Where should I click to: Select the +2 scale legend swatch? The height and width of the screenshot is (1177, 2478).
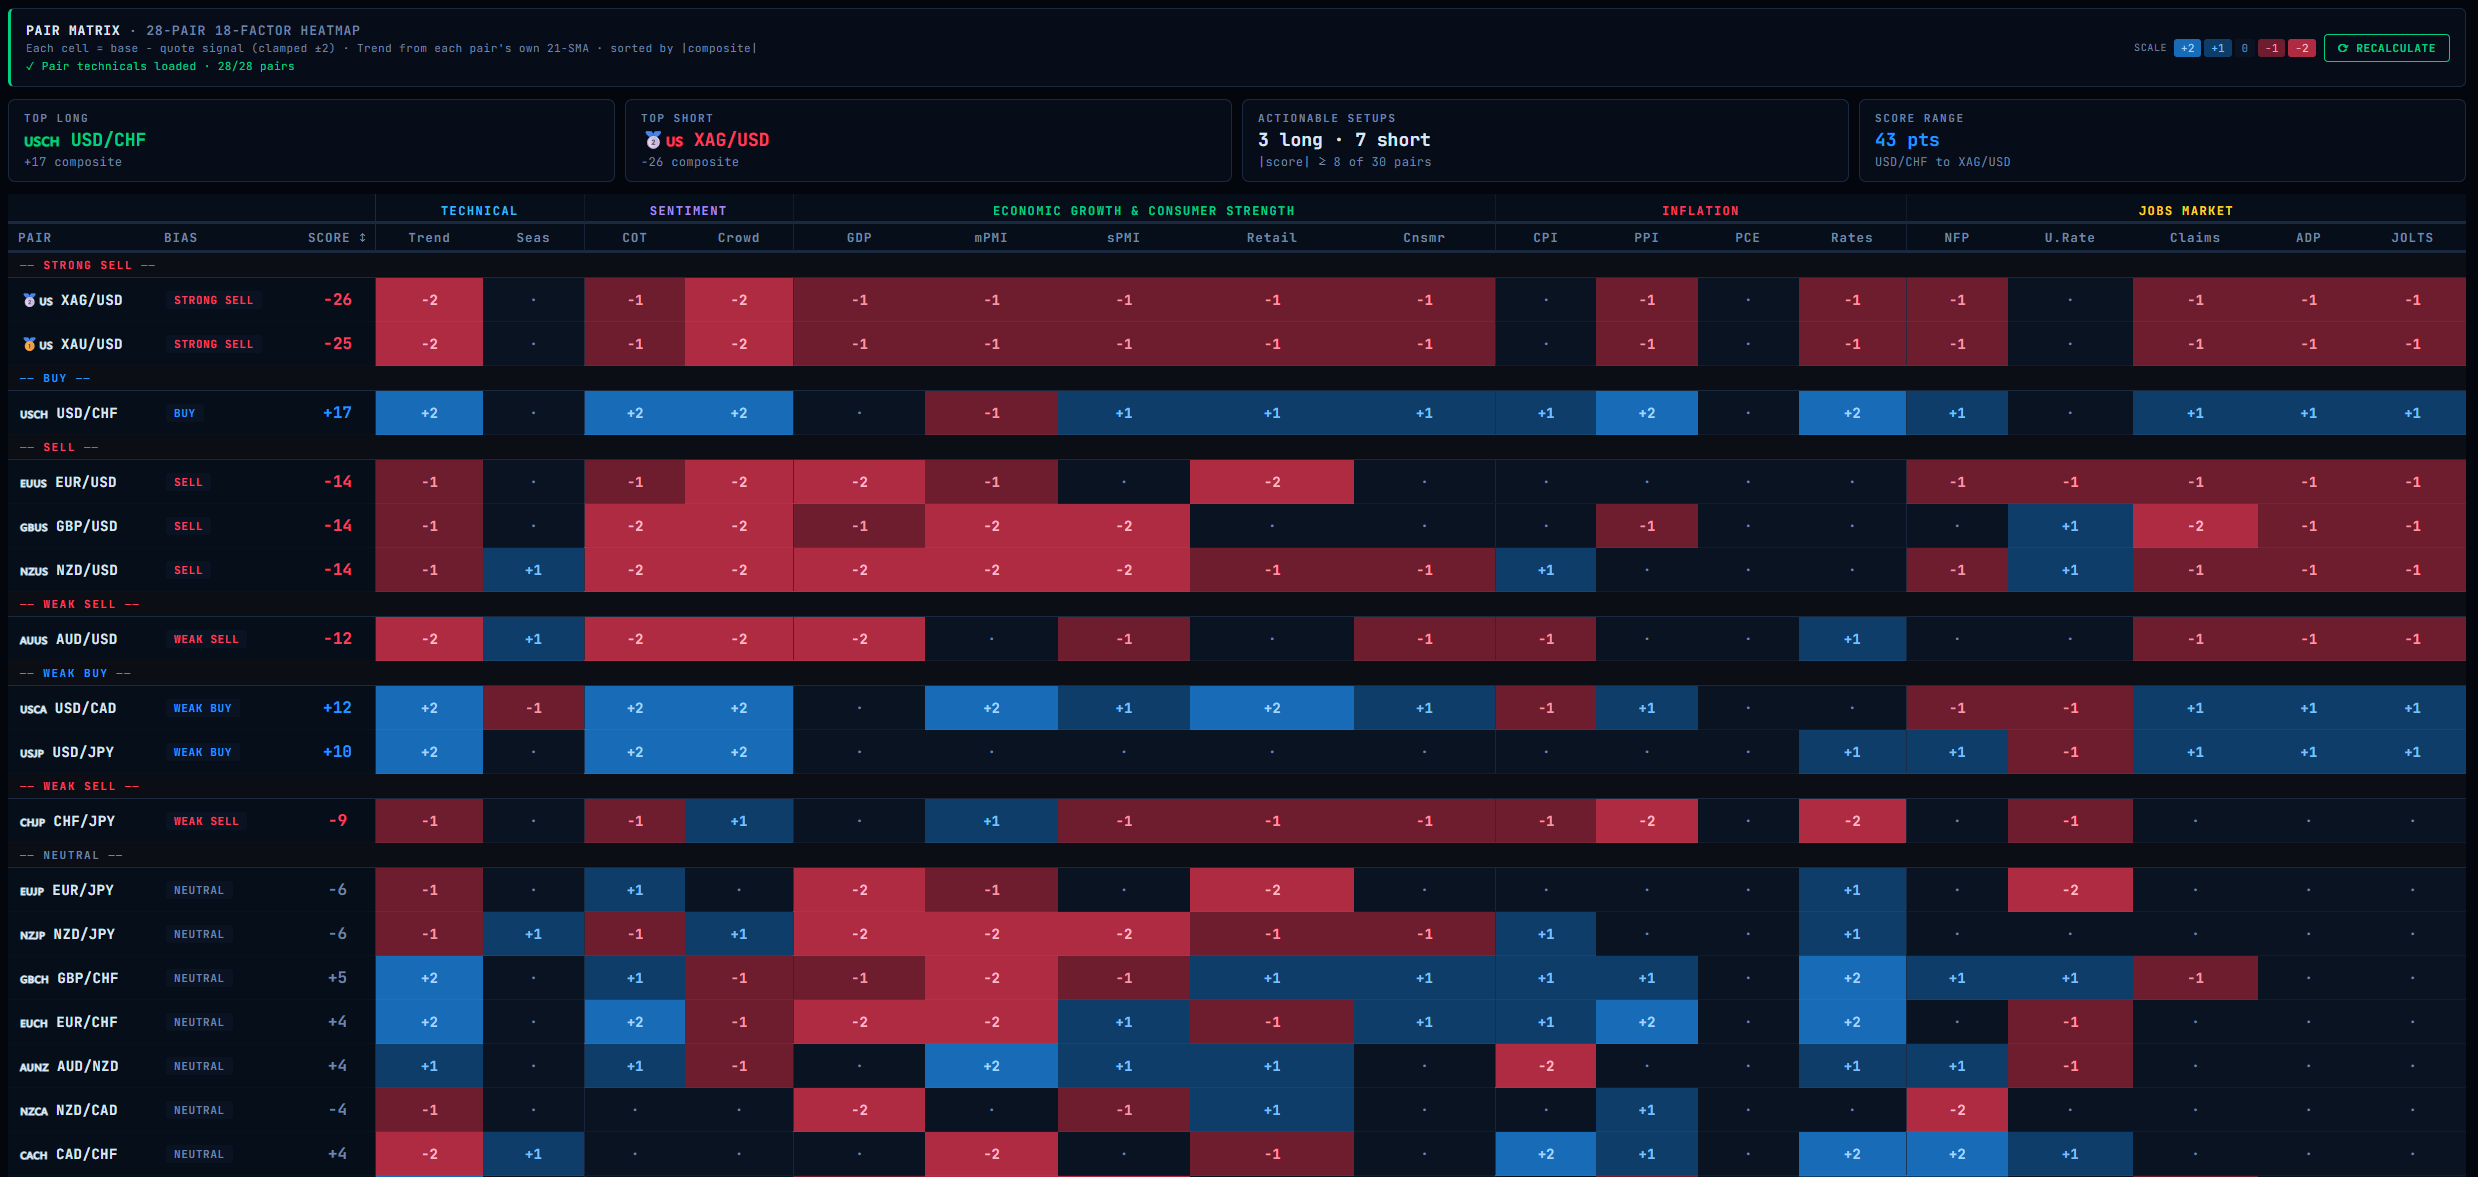coord(2187,48)
